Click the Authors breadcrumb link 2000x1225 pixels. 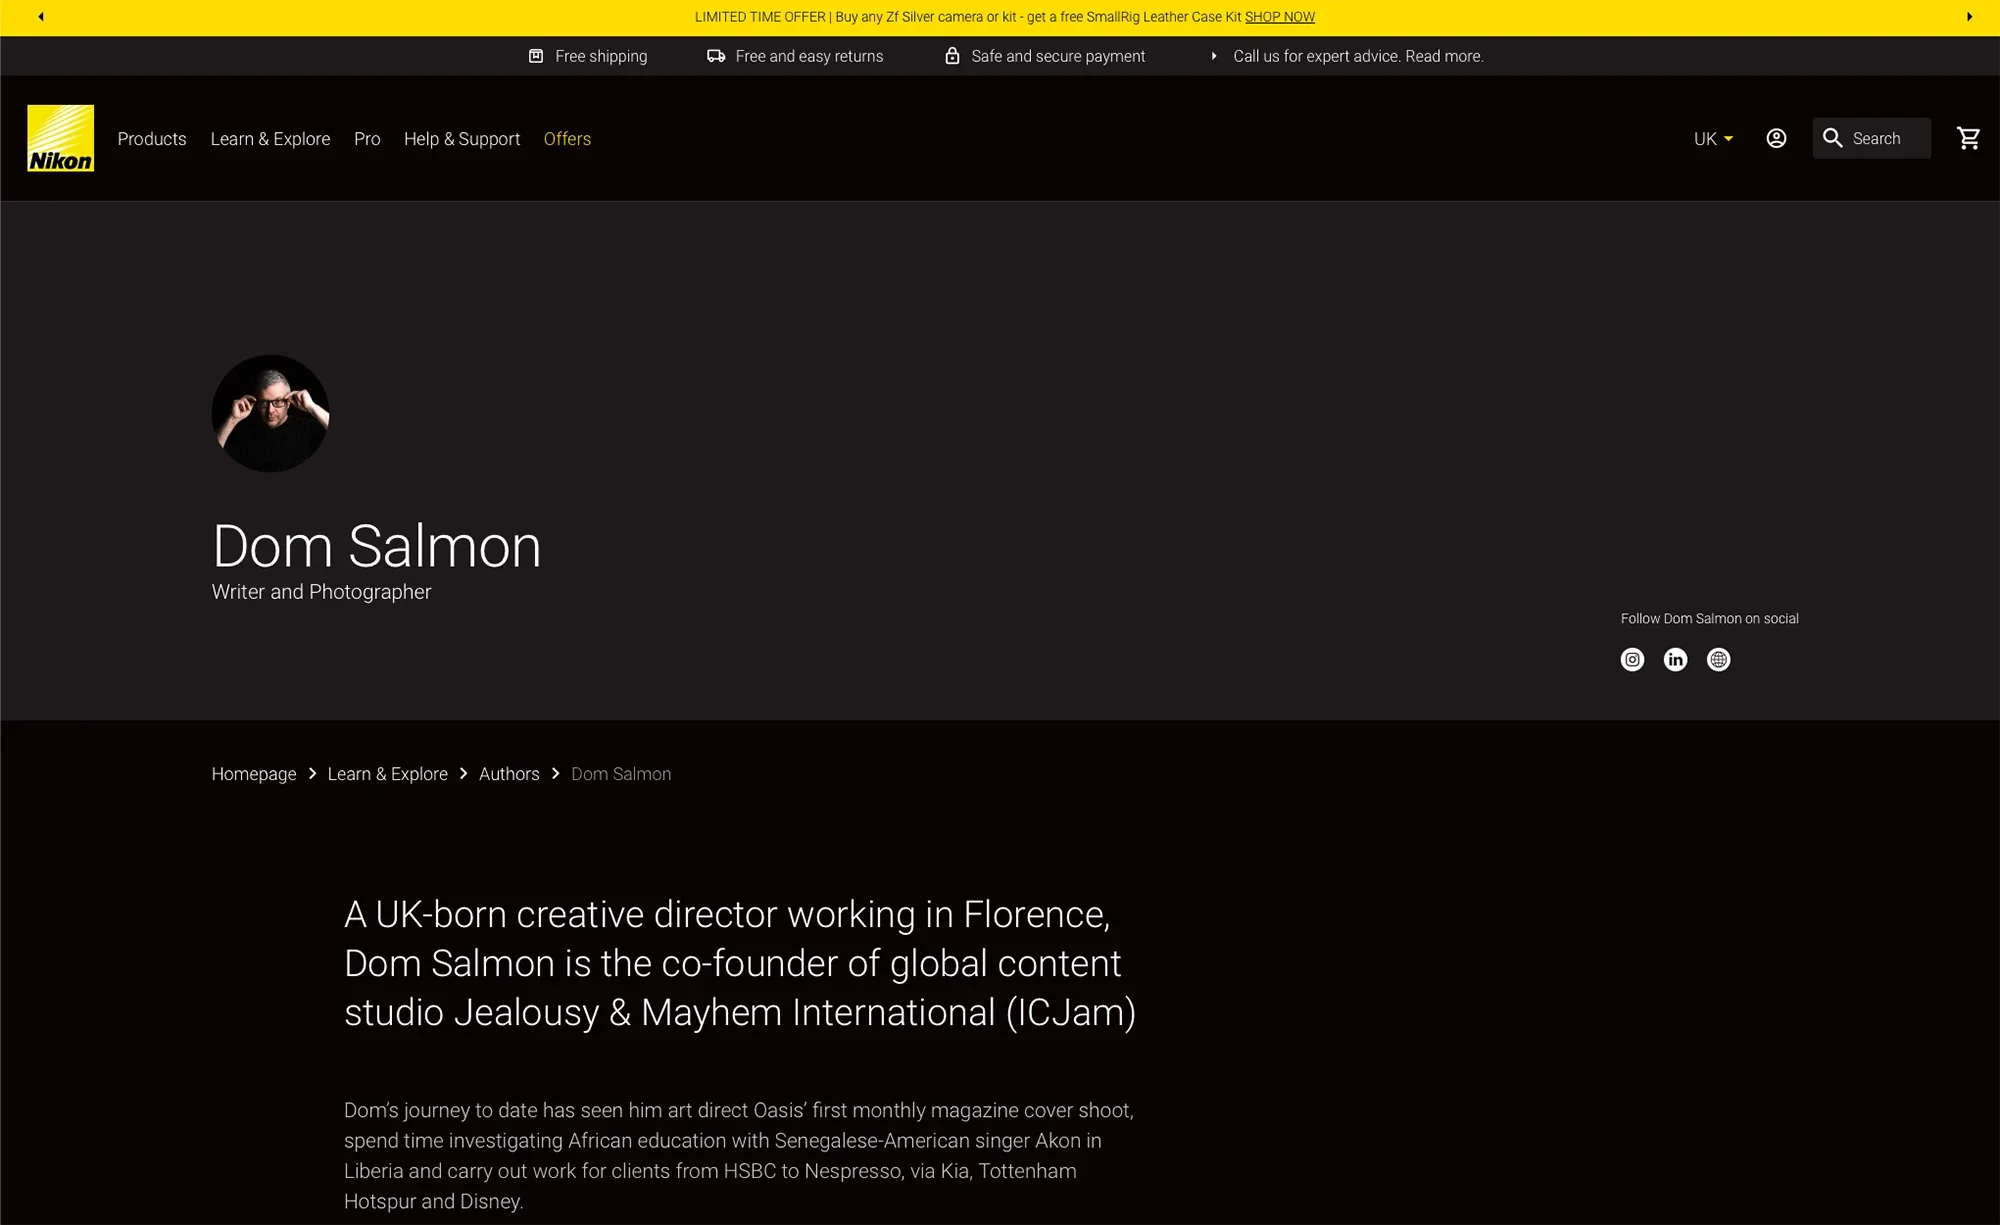[x=509, y=774]
